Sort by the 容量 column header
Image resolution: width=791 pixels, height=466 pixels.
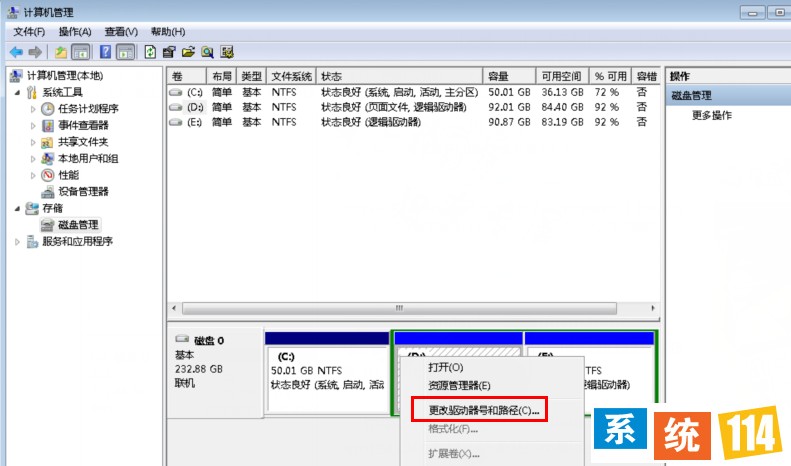tap(509, 76)
